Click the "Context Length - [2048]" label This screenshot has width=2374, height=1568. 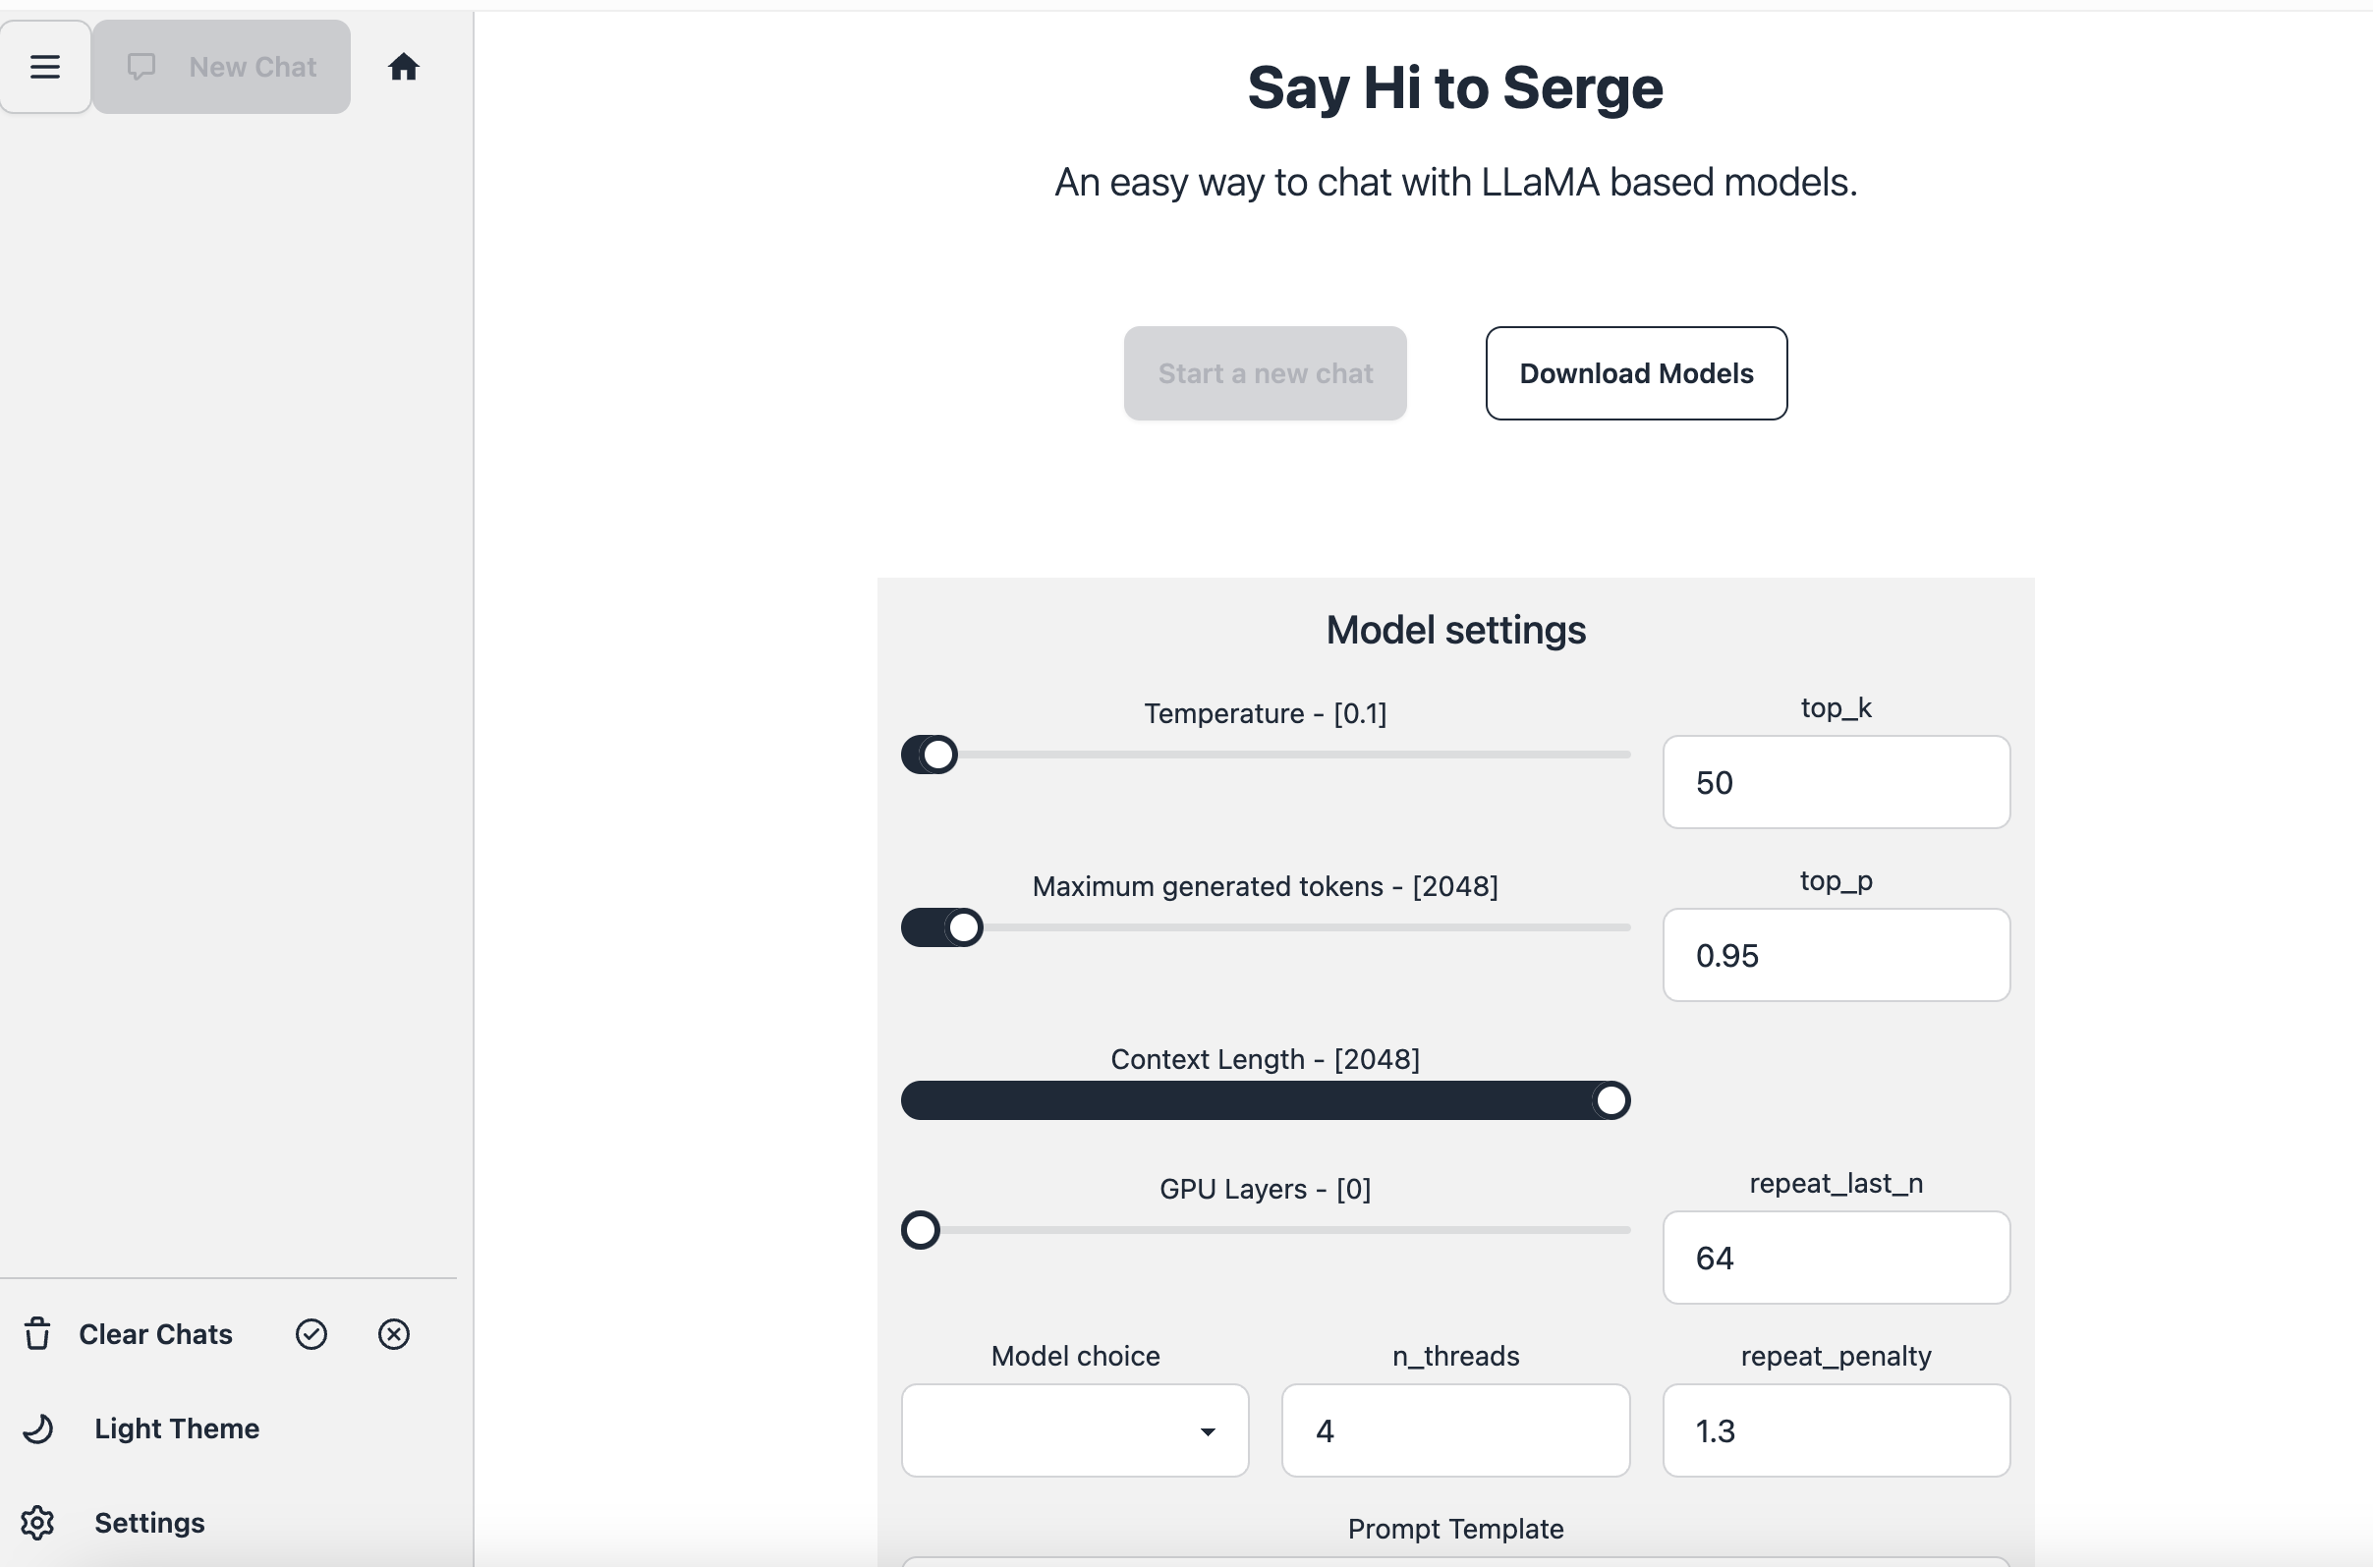tap(1265, 1060)
